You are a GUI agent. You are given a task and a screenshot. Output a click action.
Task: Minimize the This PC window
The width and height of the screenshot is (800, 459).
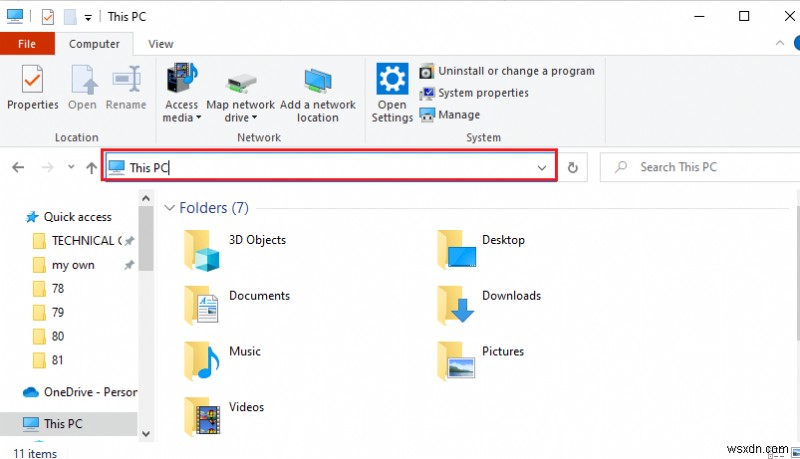pos(699,16)
